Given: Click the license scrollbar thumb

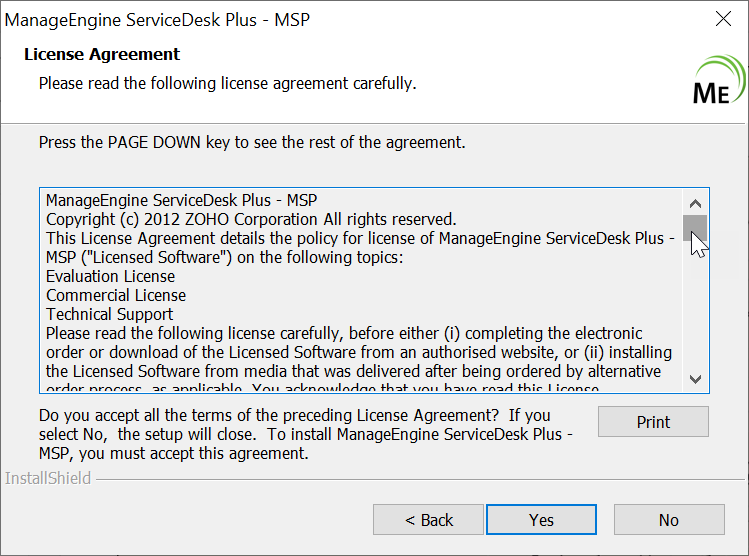Looking at the screenshot, I should coord(696,228).
